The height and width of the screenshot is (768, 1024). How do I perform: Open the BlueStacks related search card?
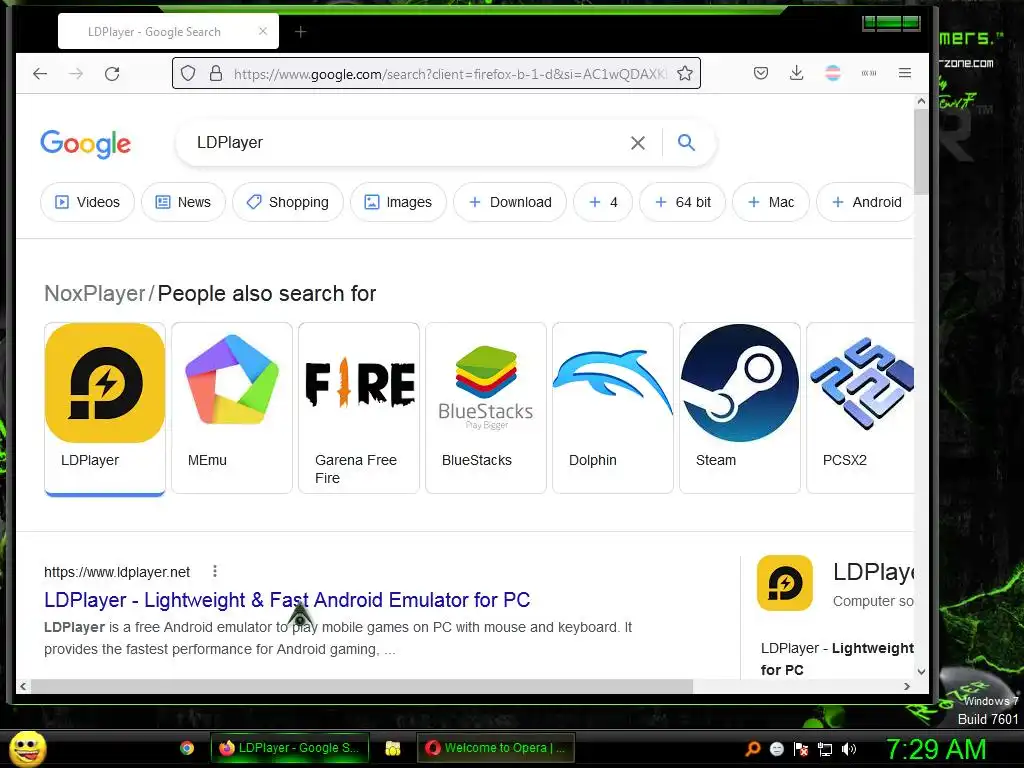486,408
